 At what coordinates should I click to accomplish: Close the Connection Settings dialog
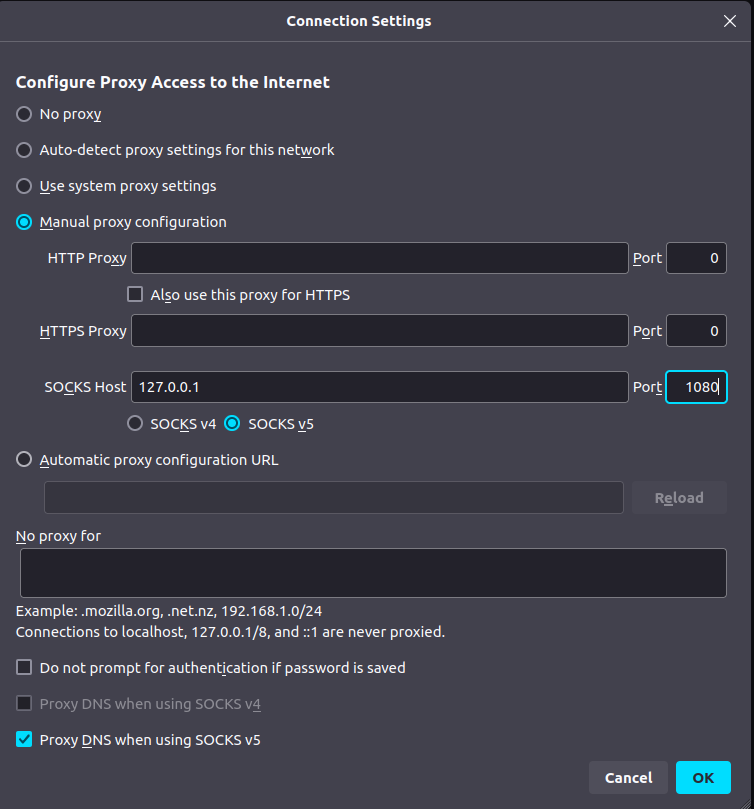pos(729,21)
